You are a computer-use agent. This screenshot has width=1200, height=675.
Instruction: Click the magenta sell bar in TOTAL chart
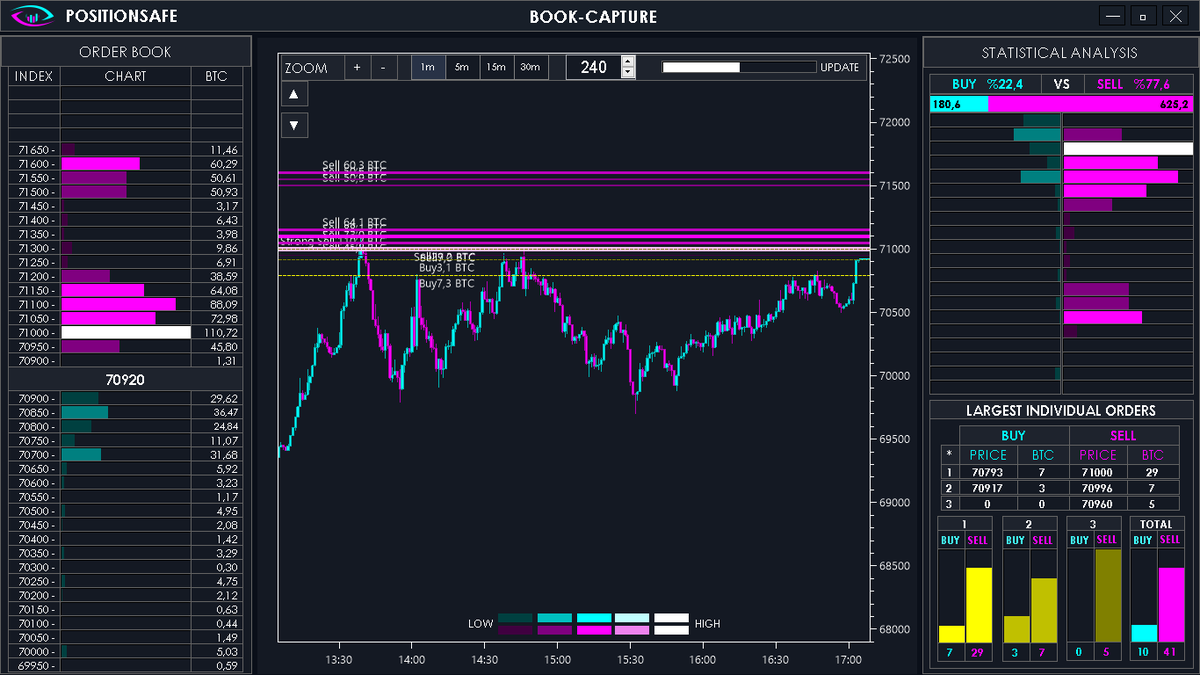[1171, 604]
